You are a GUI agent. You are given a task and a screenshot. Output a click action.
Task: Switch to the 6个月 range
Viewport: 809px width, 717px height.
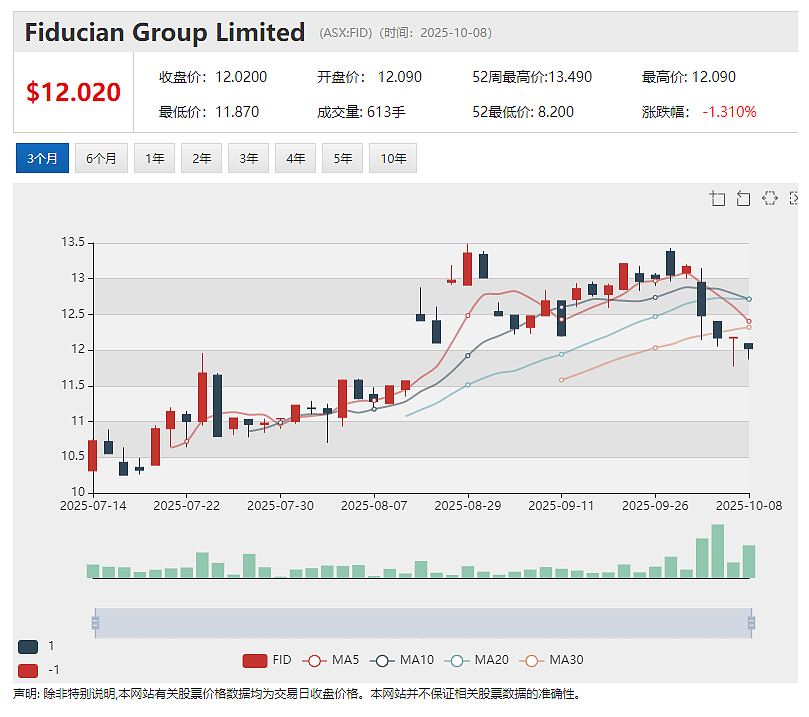tap(101, 158)
